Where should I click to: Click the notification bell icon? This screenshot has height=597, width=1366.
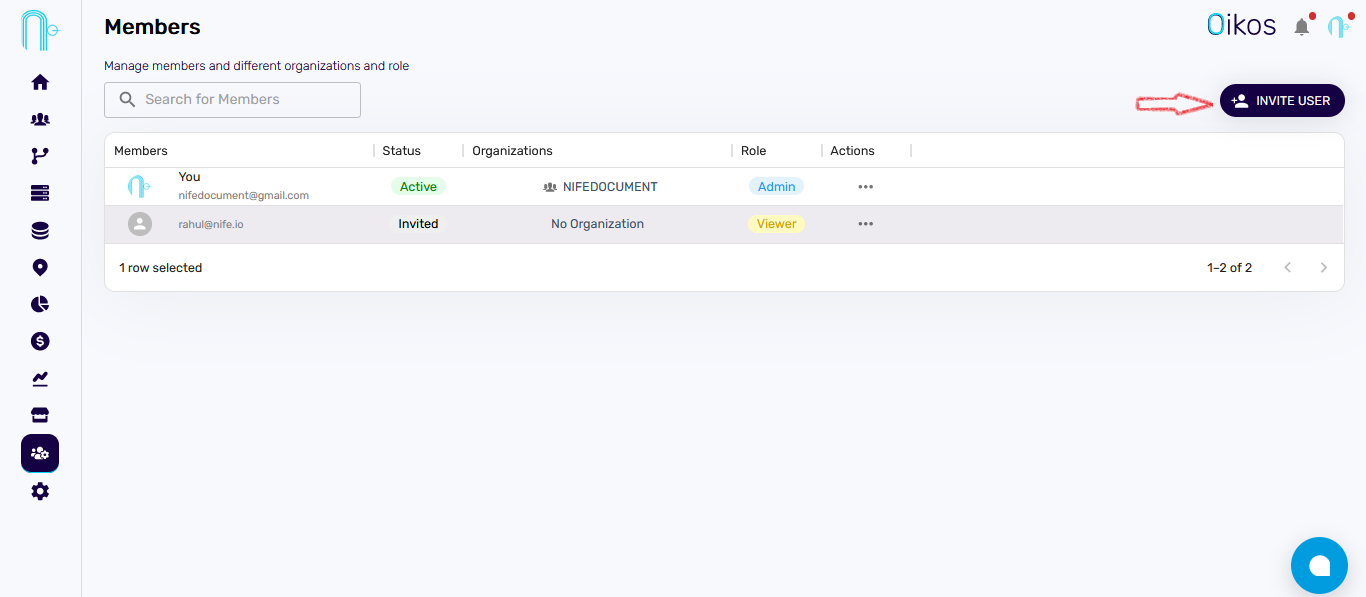point(1301,27)
